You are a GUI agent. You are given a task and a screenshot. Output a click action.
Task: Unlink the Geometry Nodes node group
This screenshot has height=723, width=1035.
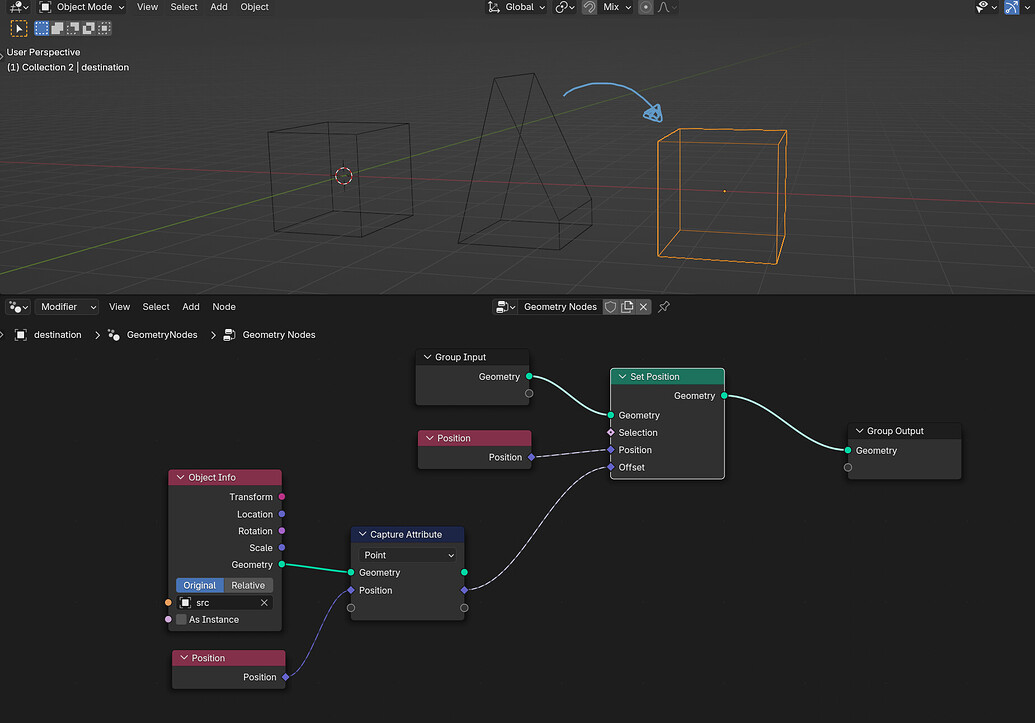[644, 307]
